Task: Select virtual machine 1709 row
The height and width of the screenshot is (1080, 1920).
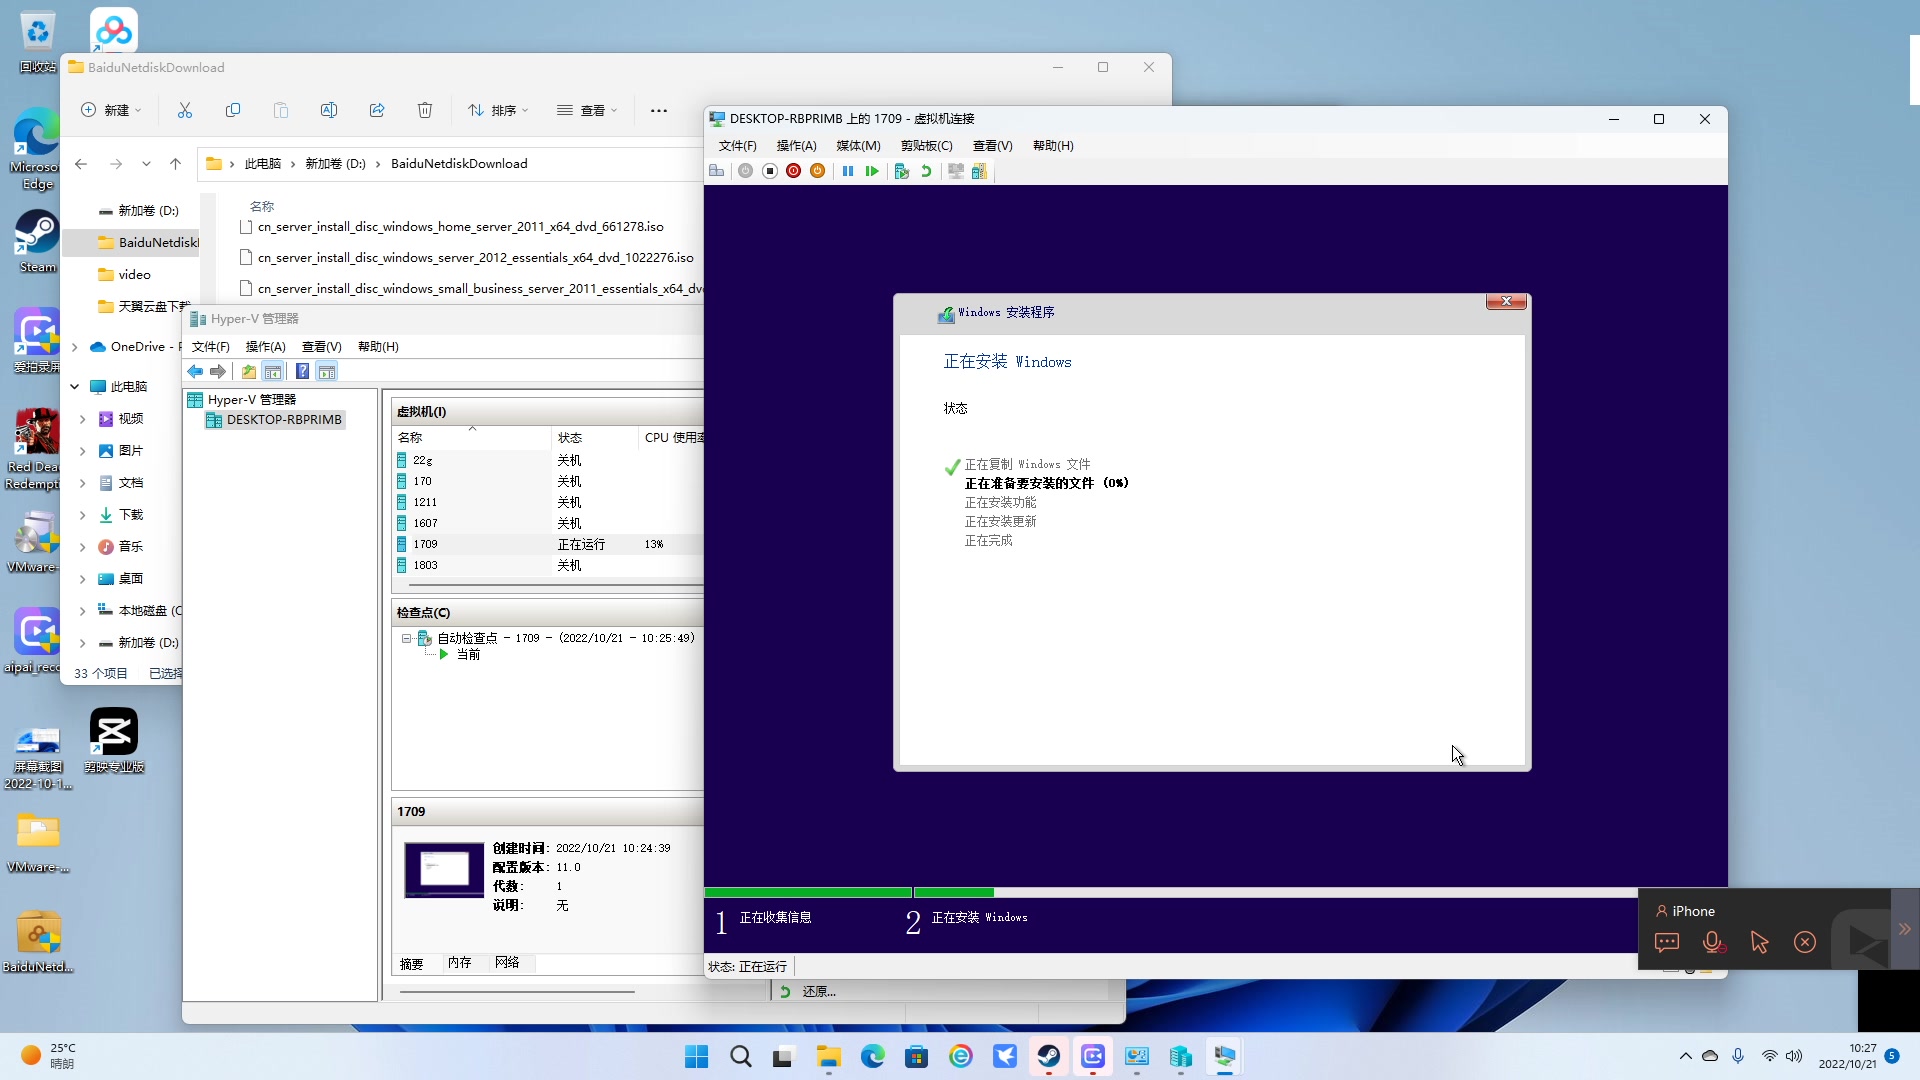Action: (x=547, y=544)
